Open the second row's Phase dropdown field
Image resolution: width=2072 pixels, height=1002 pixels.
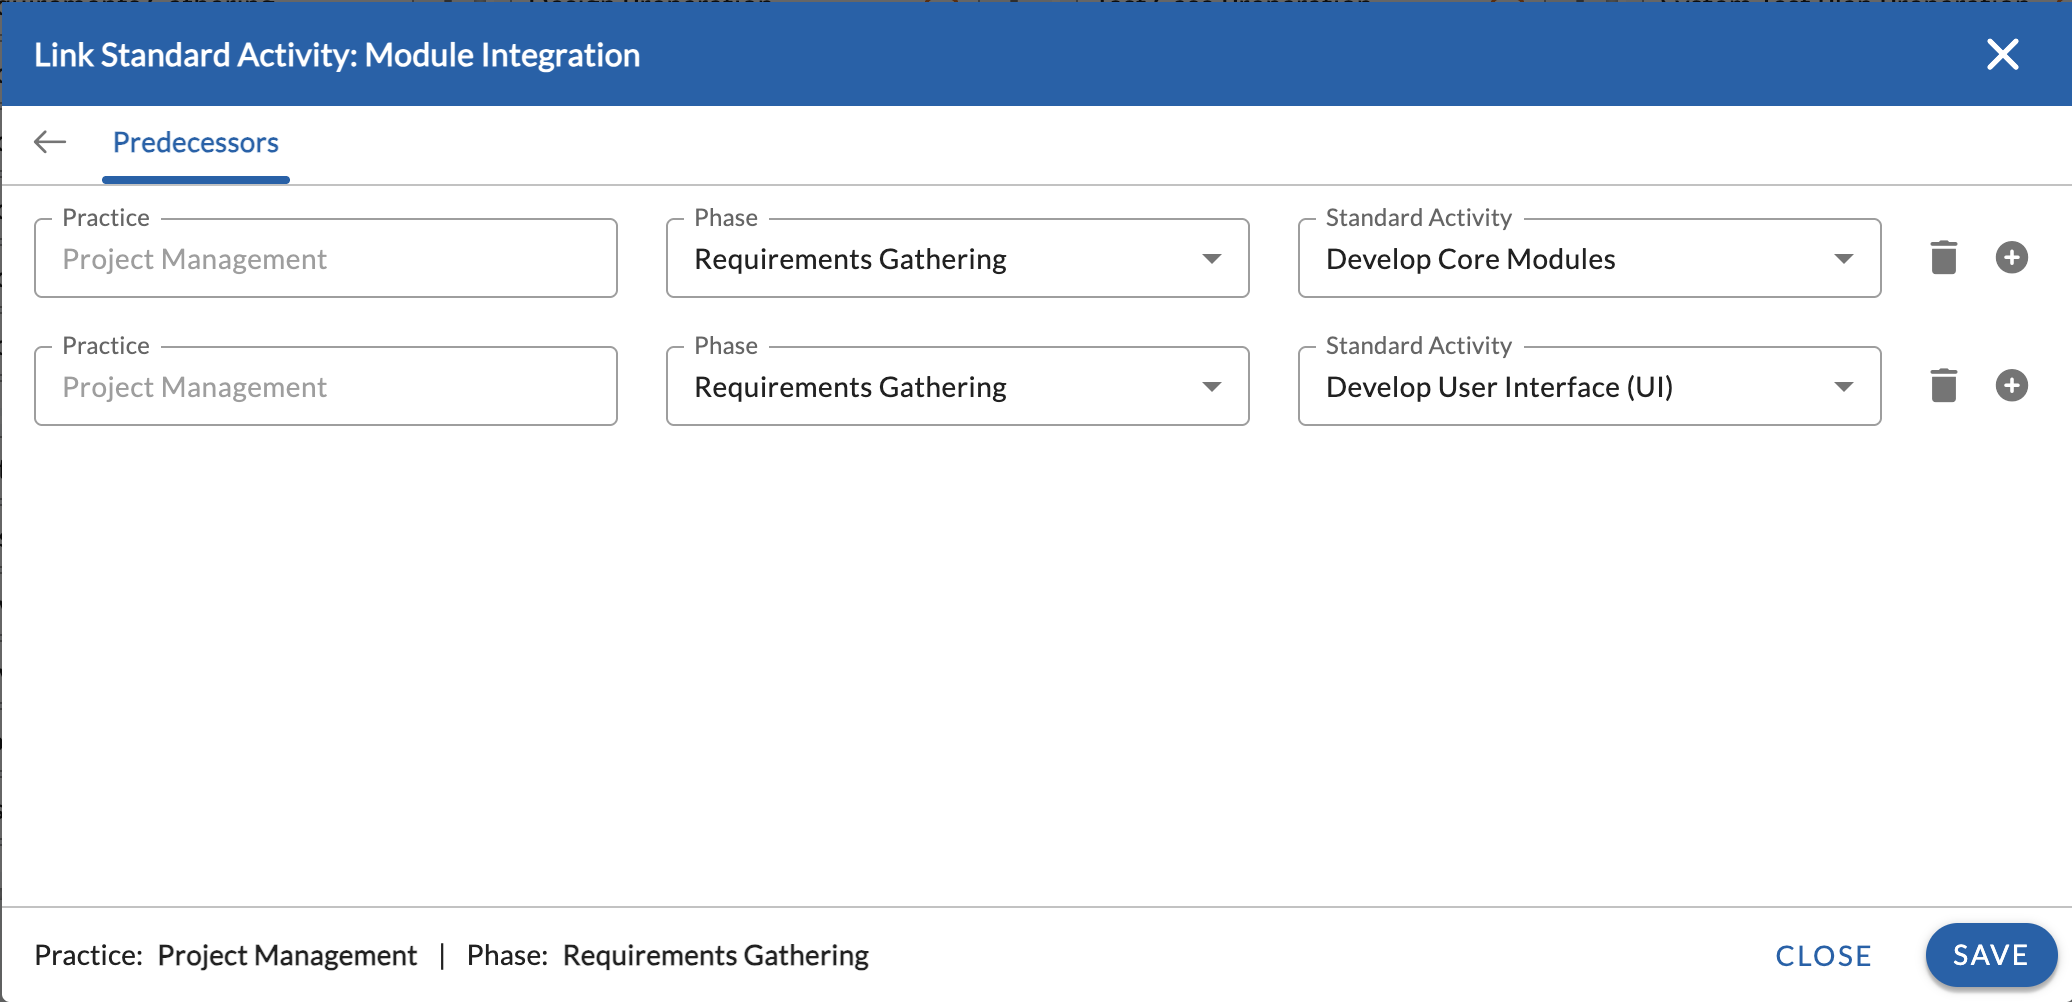pyautogui.click(x=940, y=387)
